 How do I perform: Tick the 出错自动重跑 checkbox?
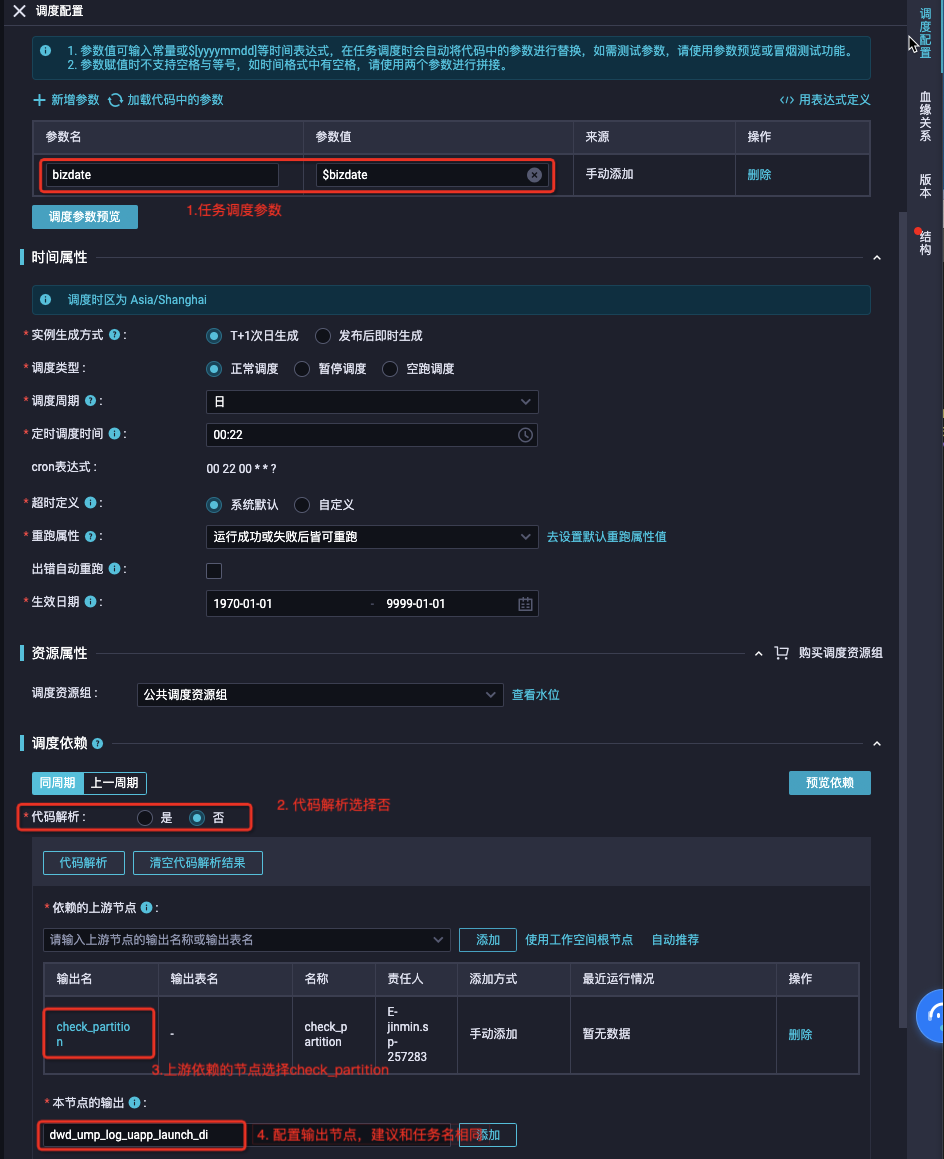tap(214, 571)
